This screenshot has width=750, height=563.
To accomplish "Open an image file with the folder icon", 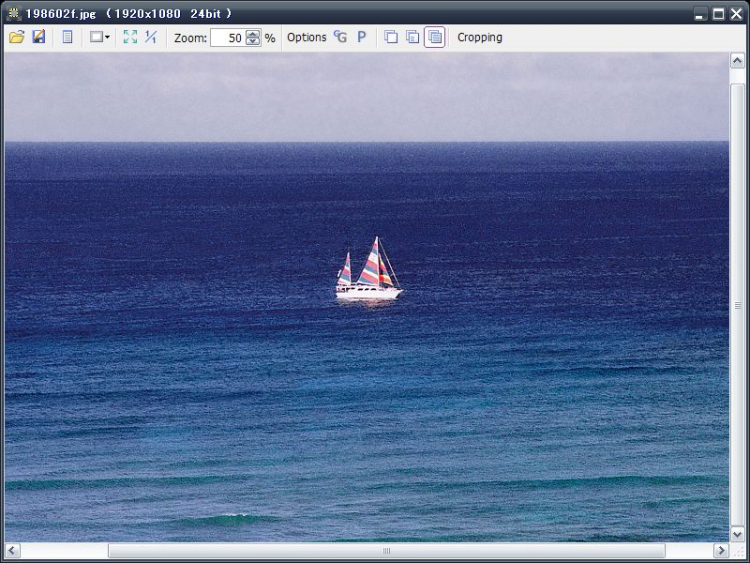I will (17, 37).
